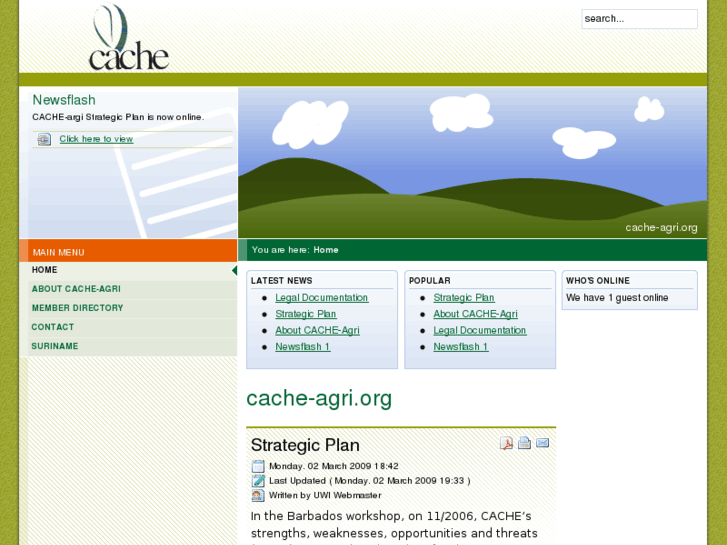727x545 pixels.
Task: Click the CACHE-argi Strategic Plan is now online text
Action: [118, 117]
